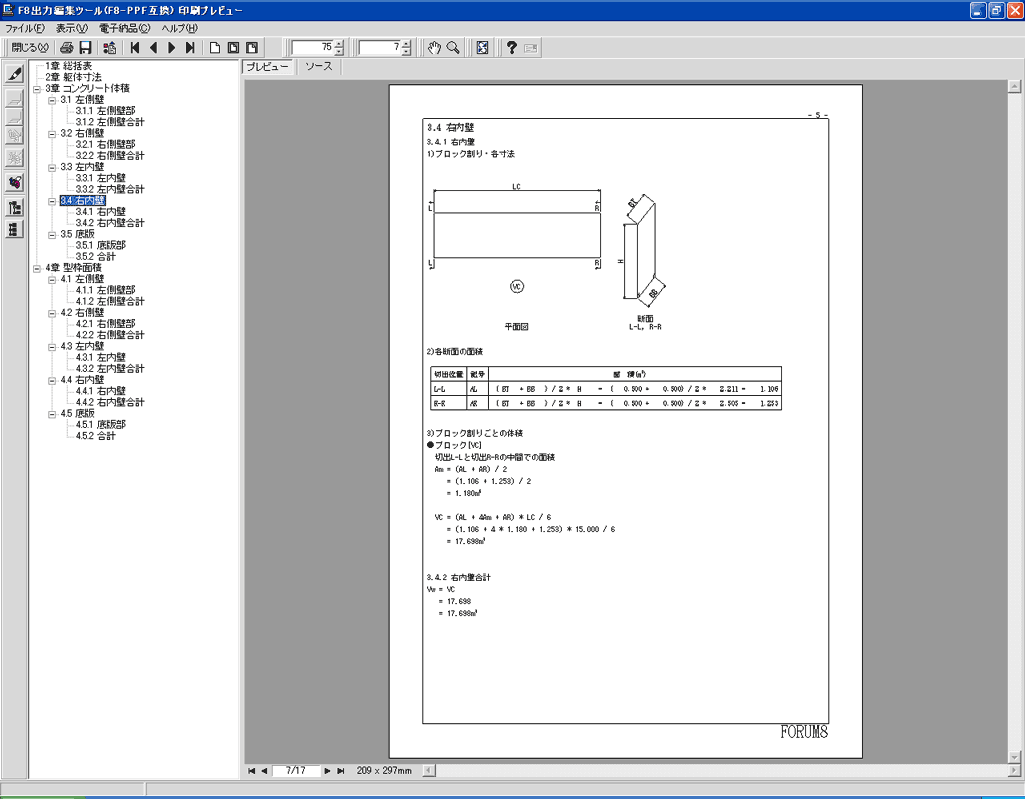The image size is (1025, 799).
Task: Click the horizontal scrollbar left arrow
Action: 428,771
